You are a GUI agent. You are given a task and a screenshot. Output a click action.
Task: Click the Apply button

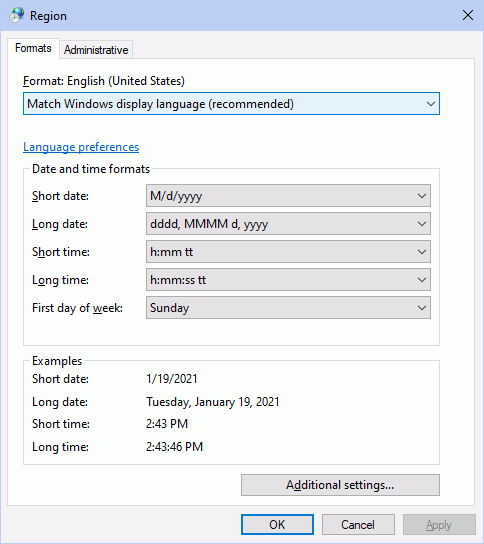pos(439,525)
